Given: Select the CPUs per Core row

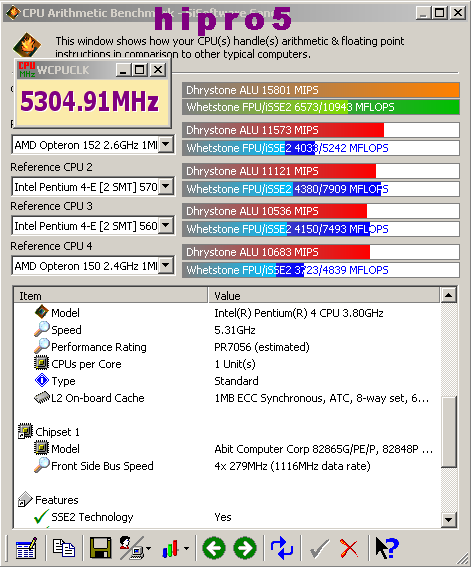Looking at the screenshot, I should tap(227, 364).
